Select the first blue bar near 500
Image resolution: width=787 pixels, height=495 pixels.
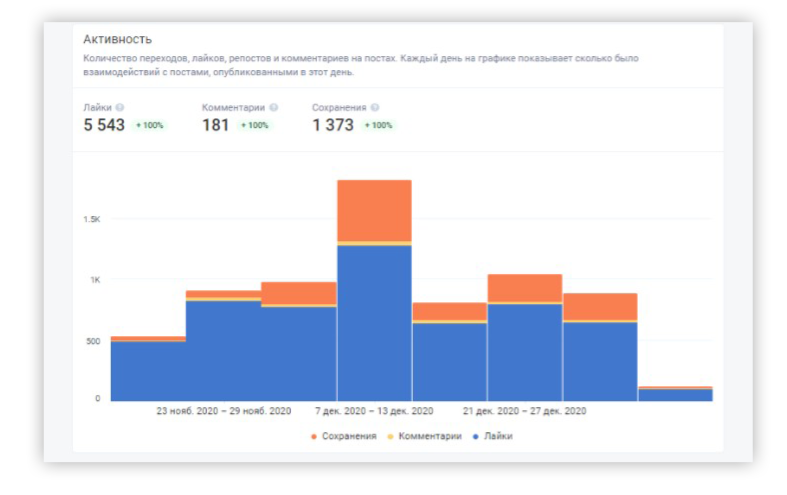pyautogui.click(x=148, y=371)
